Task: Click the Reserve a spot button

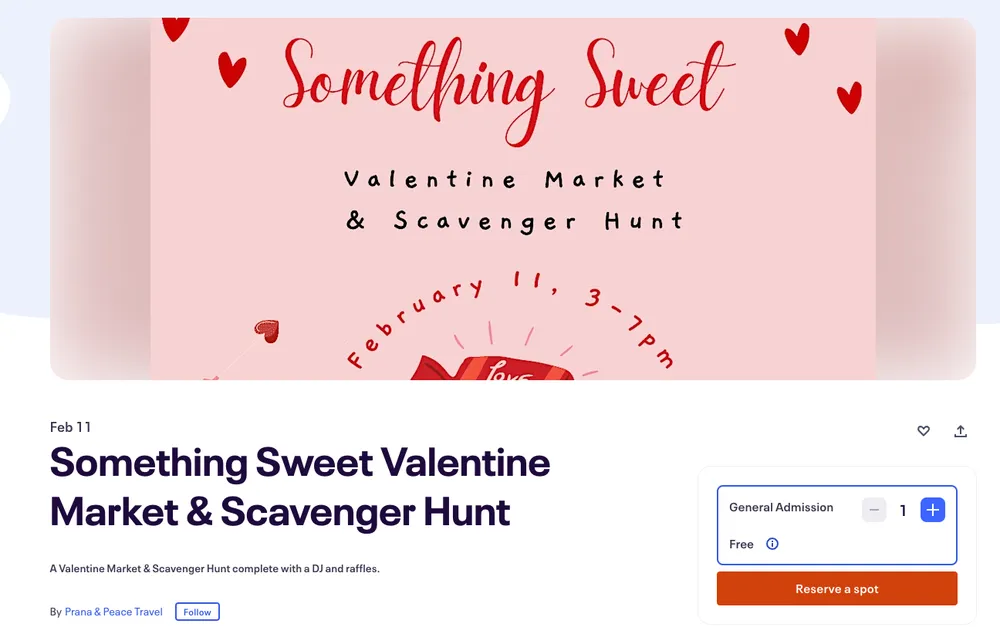Action: (x=836, y=589)
